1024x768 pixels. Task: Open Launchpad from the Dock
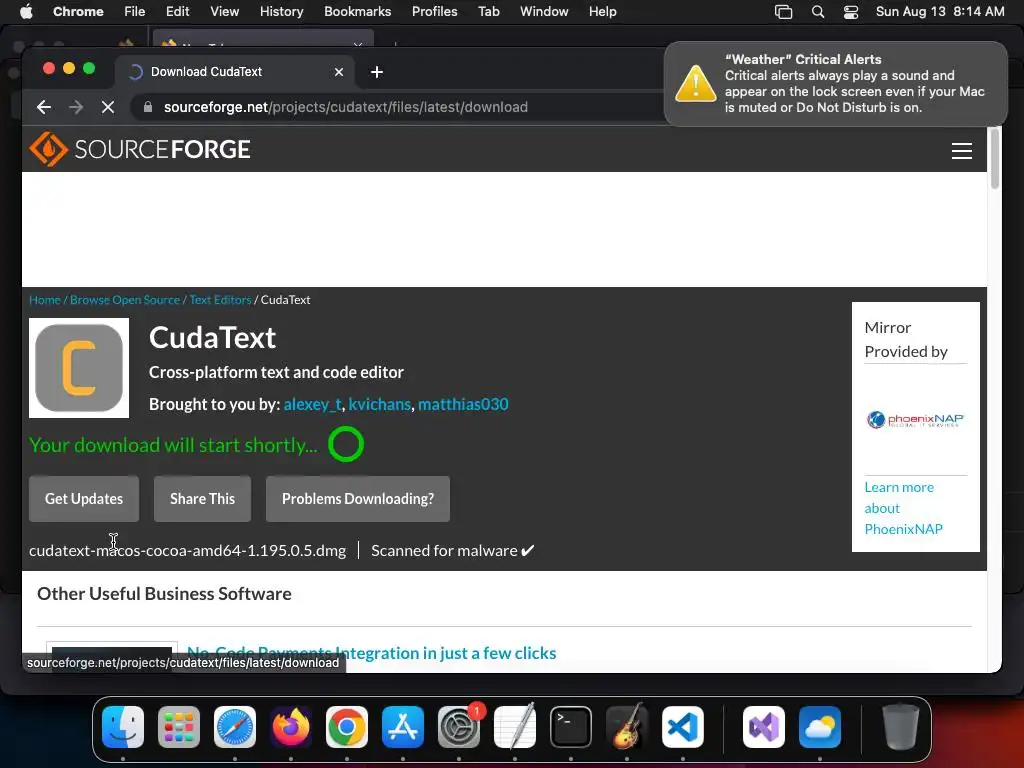(179, 727)
